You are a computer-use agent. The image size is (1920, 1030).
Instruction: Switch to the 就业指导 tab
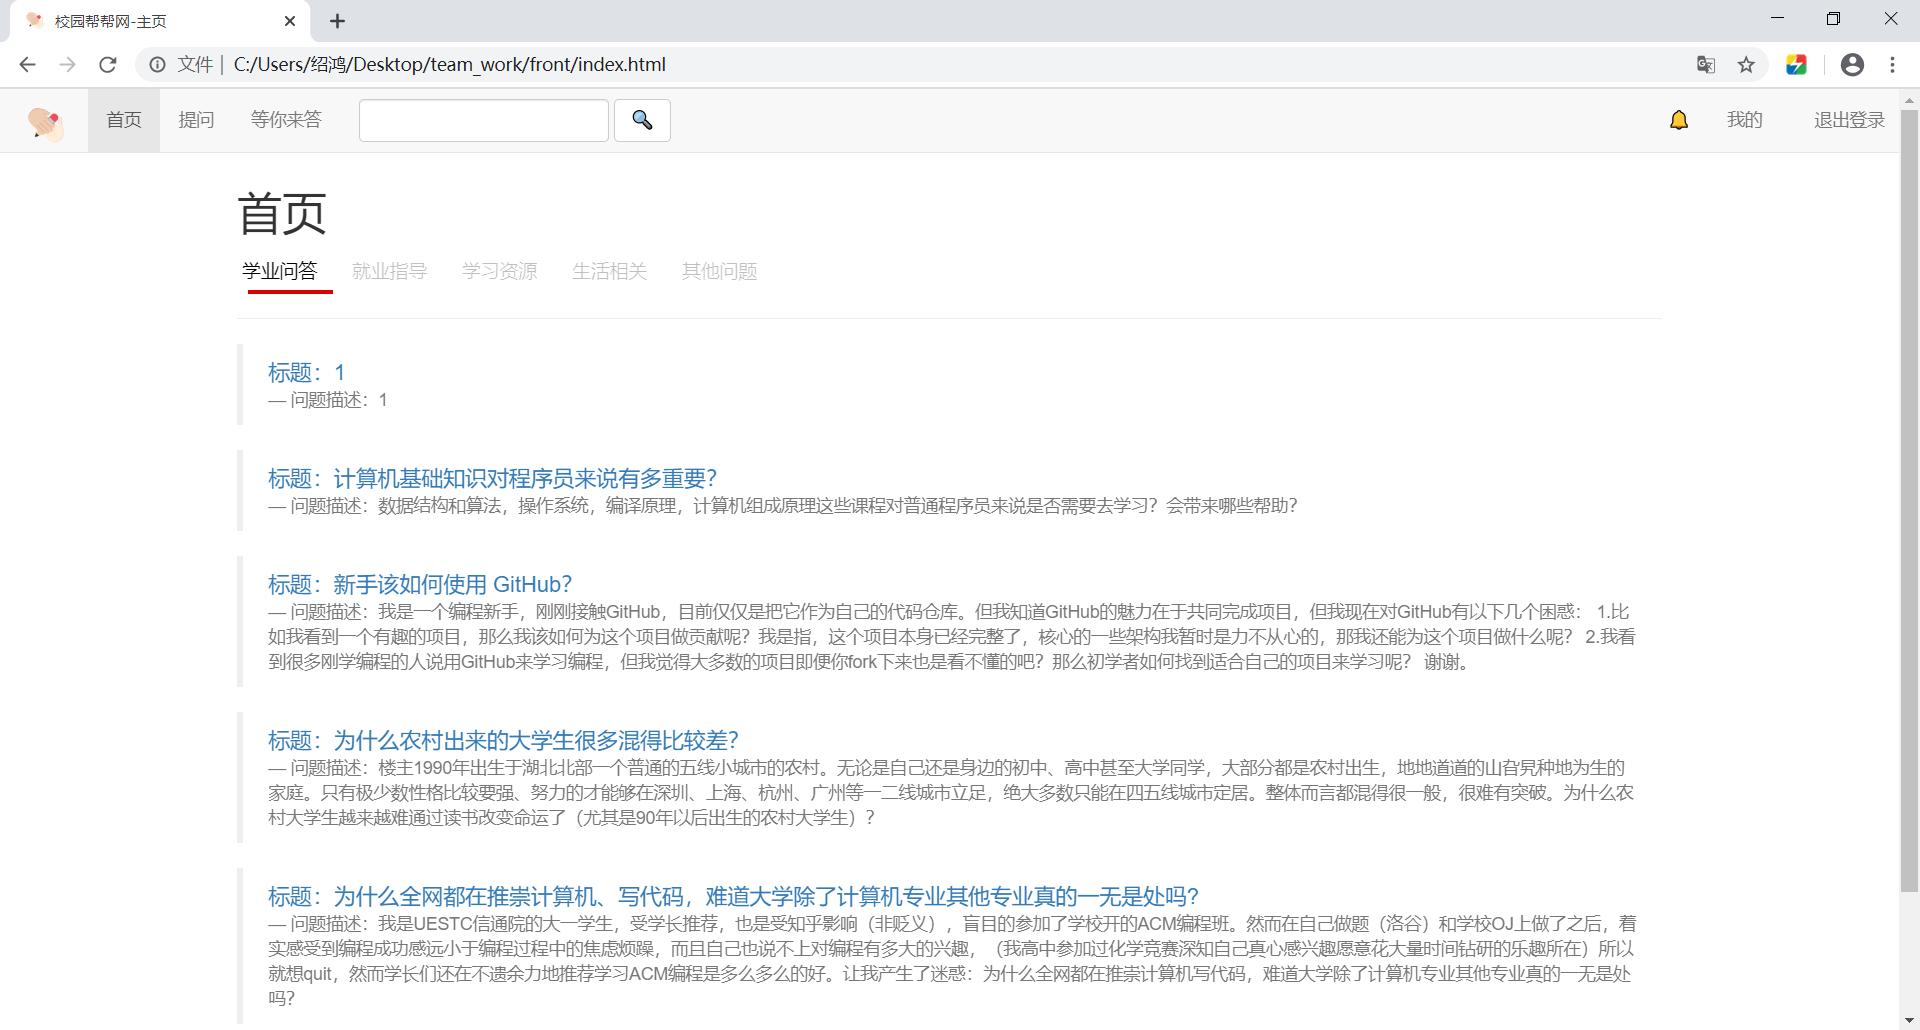[390, 271]
